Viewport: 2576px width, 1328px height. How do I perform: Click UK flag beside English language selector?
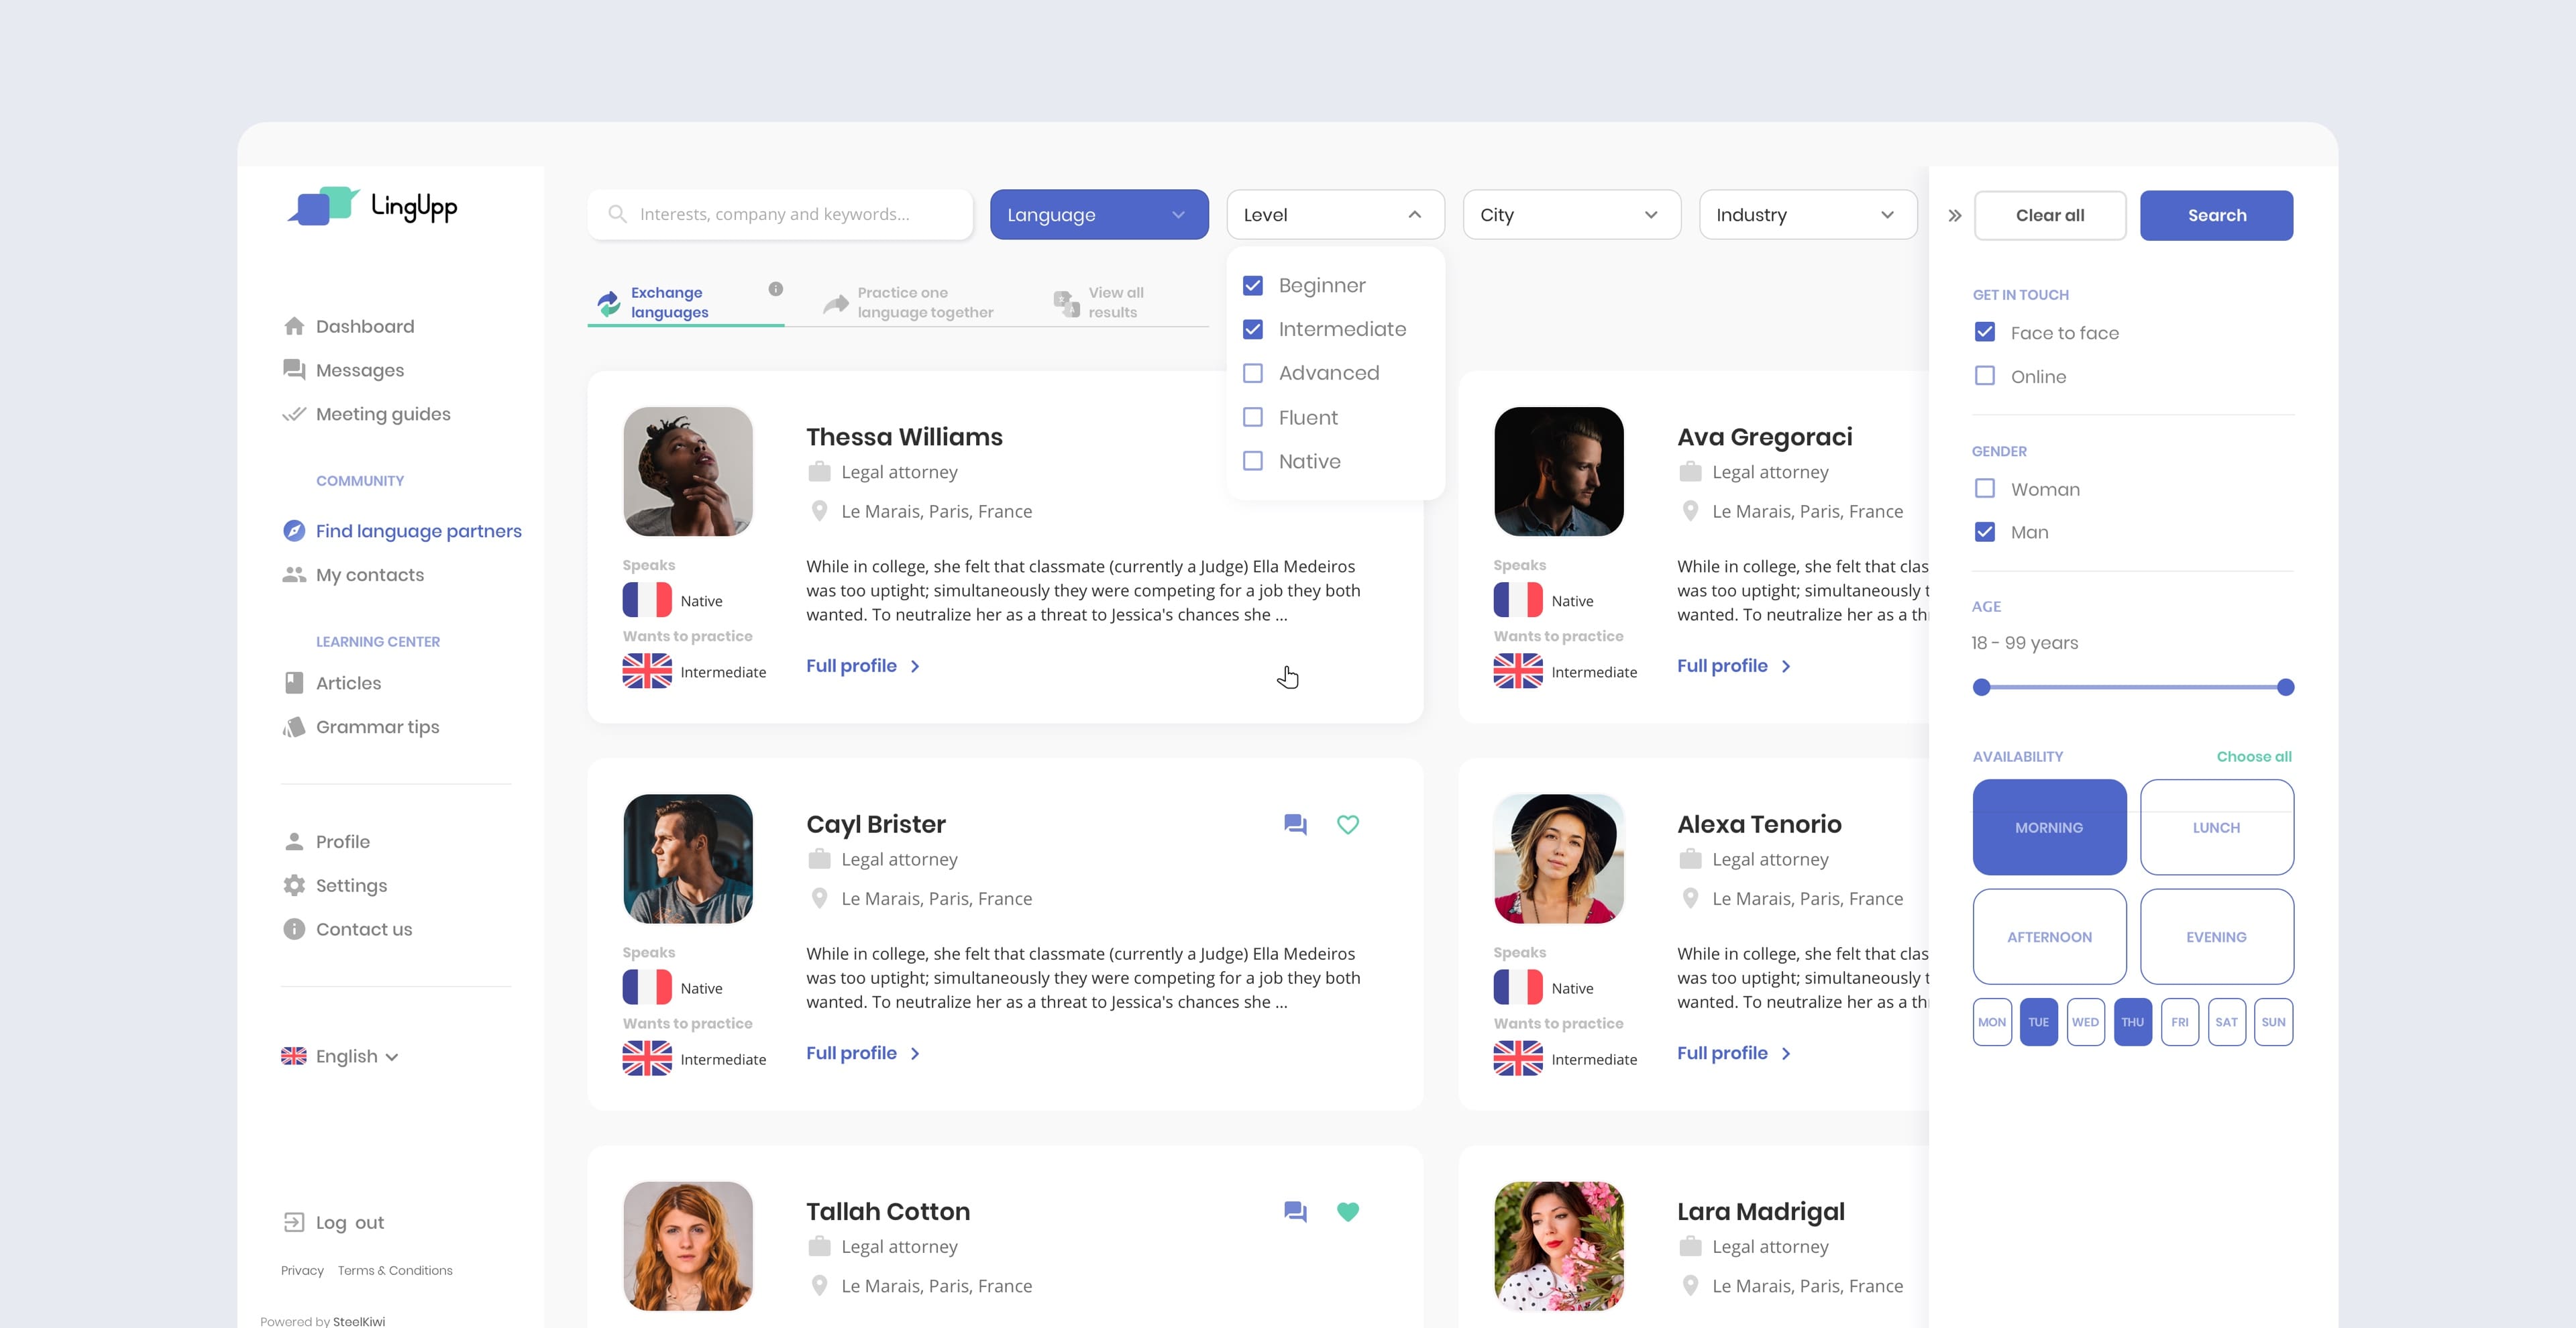(x=294, y=1056)
